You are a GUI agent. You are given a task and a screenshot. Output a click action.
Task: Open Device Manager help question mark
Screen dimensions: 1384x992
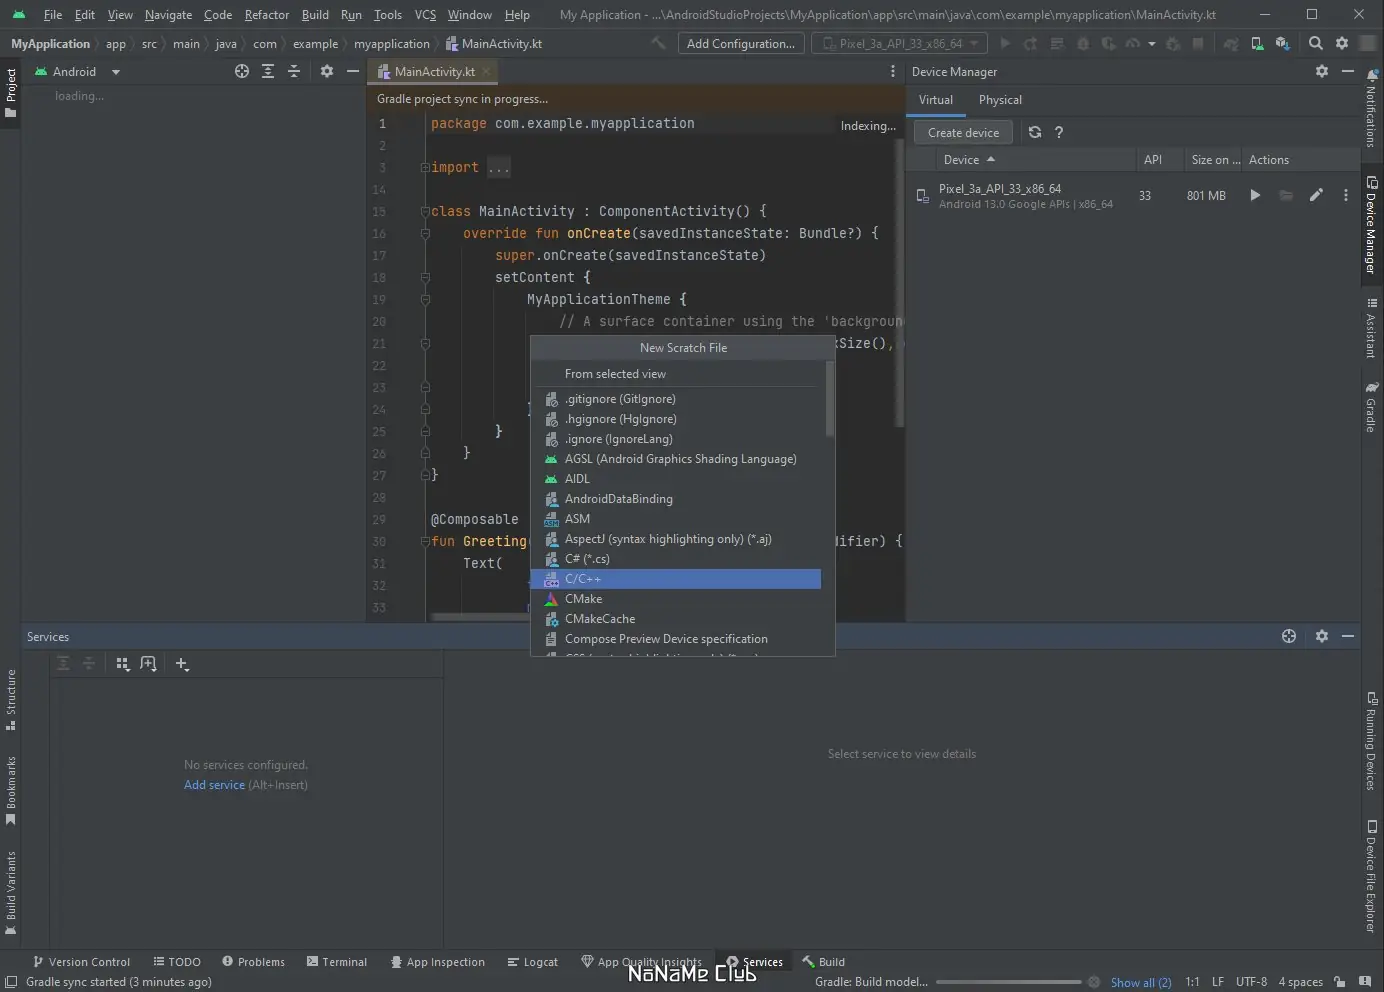coord(1059,132)
